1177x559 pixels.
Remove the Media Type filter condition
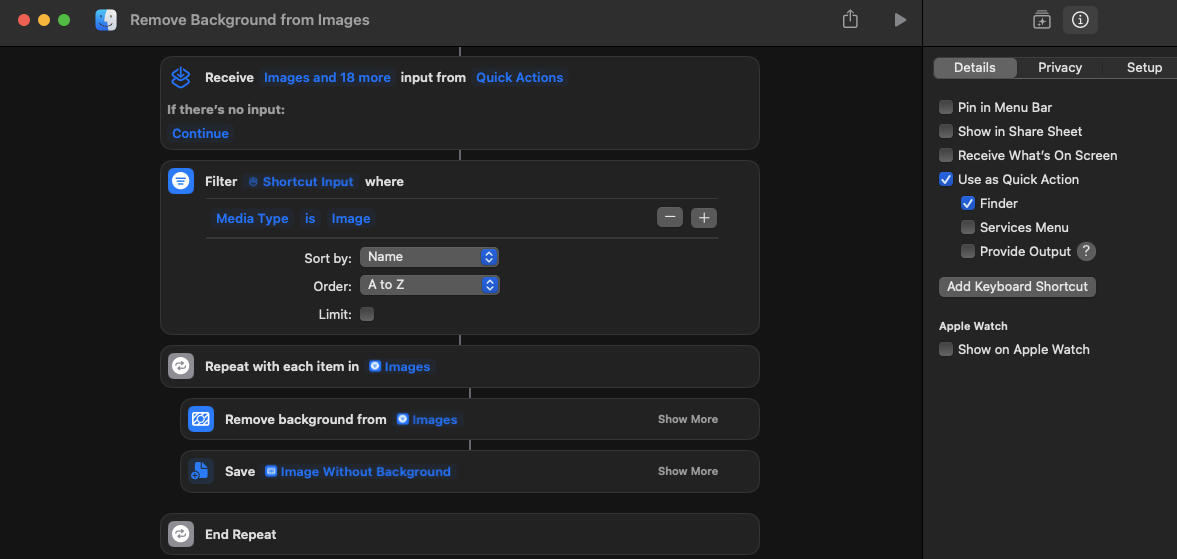tap(670, 217)
